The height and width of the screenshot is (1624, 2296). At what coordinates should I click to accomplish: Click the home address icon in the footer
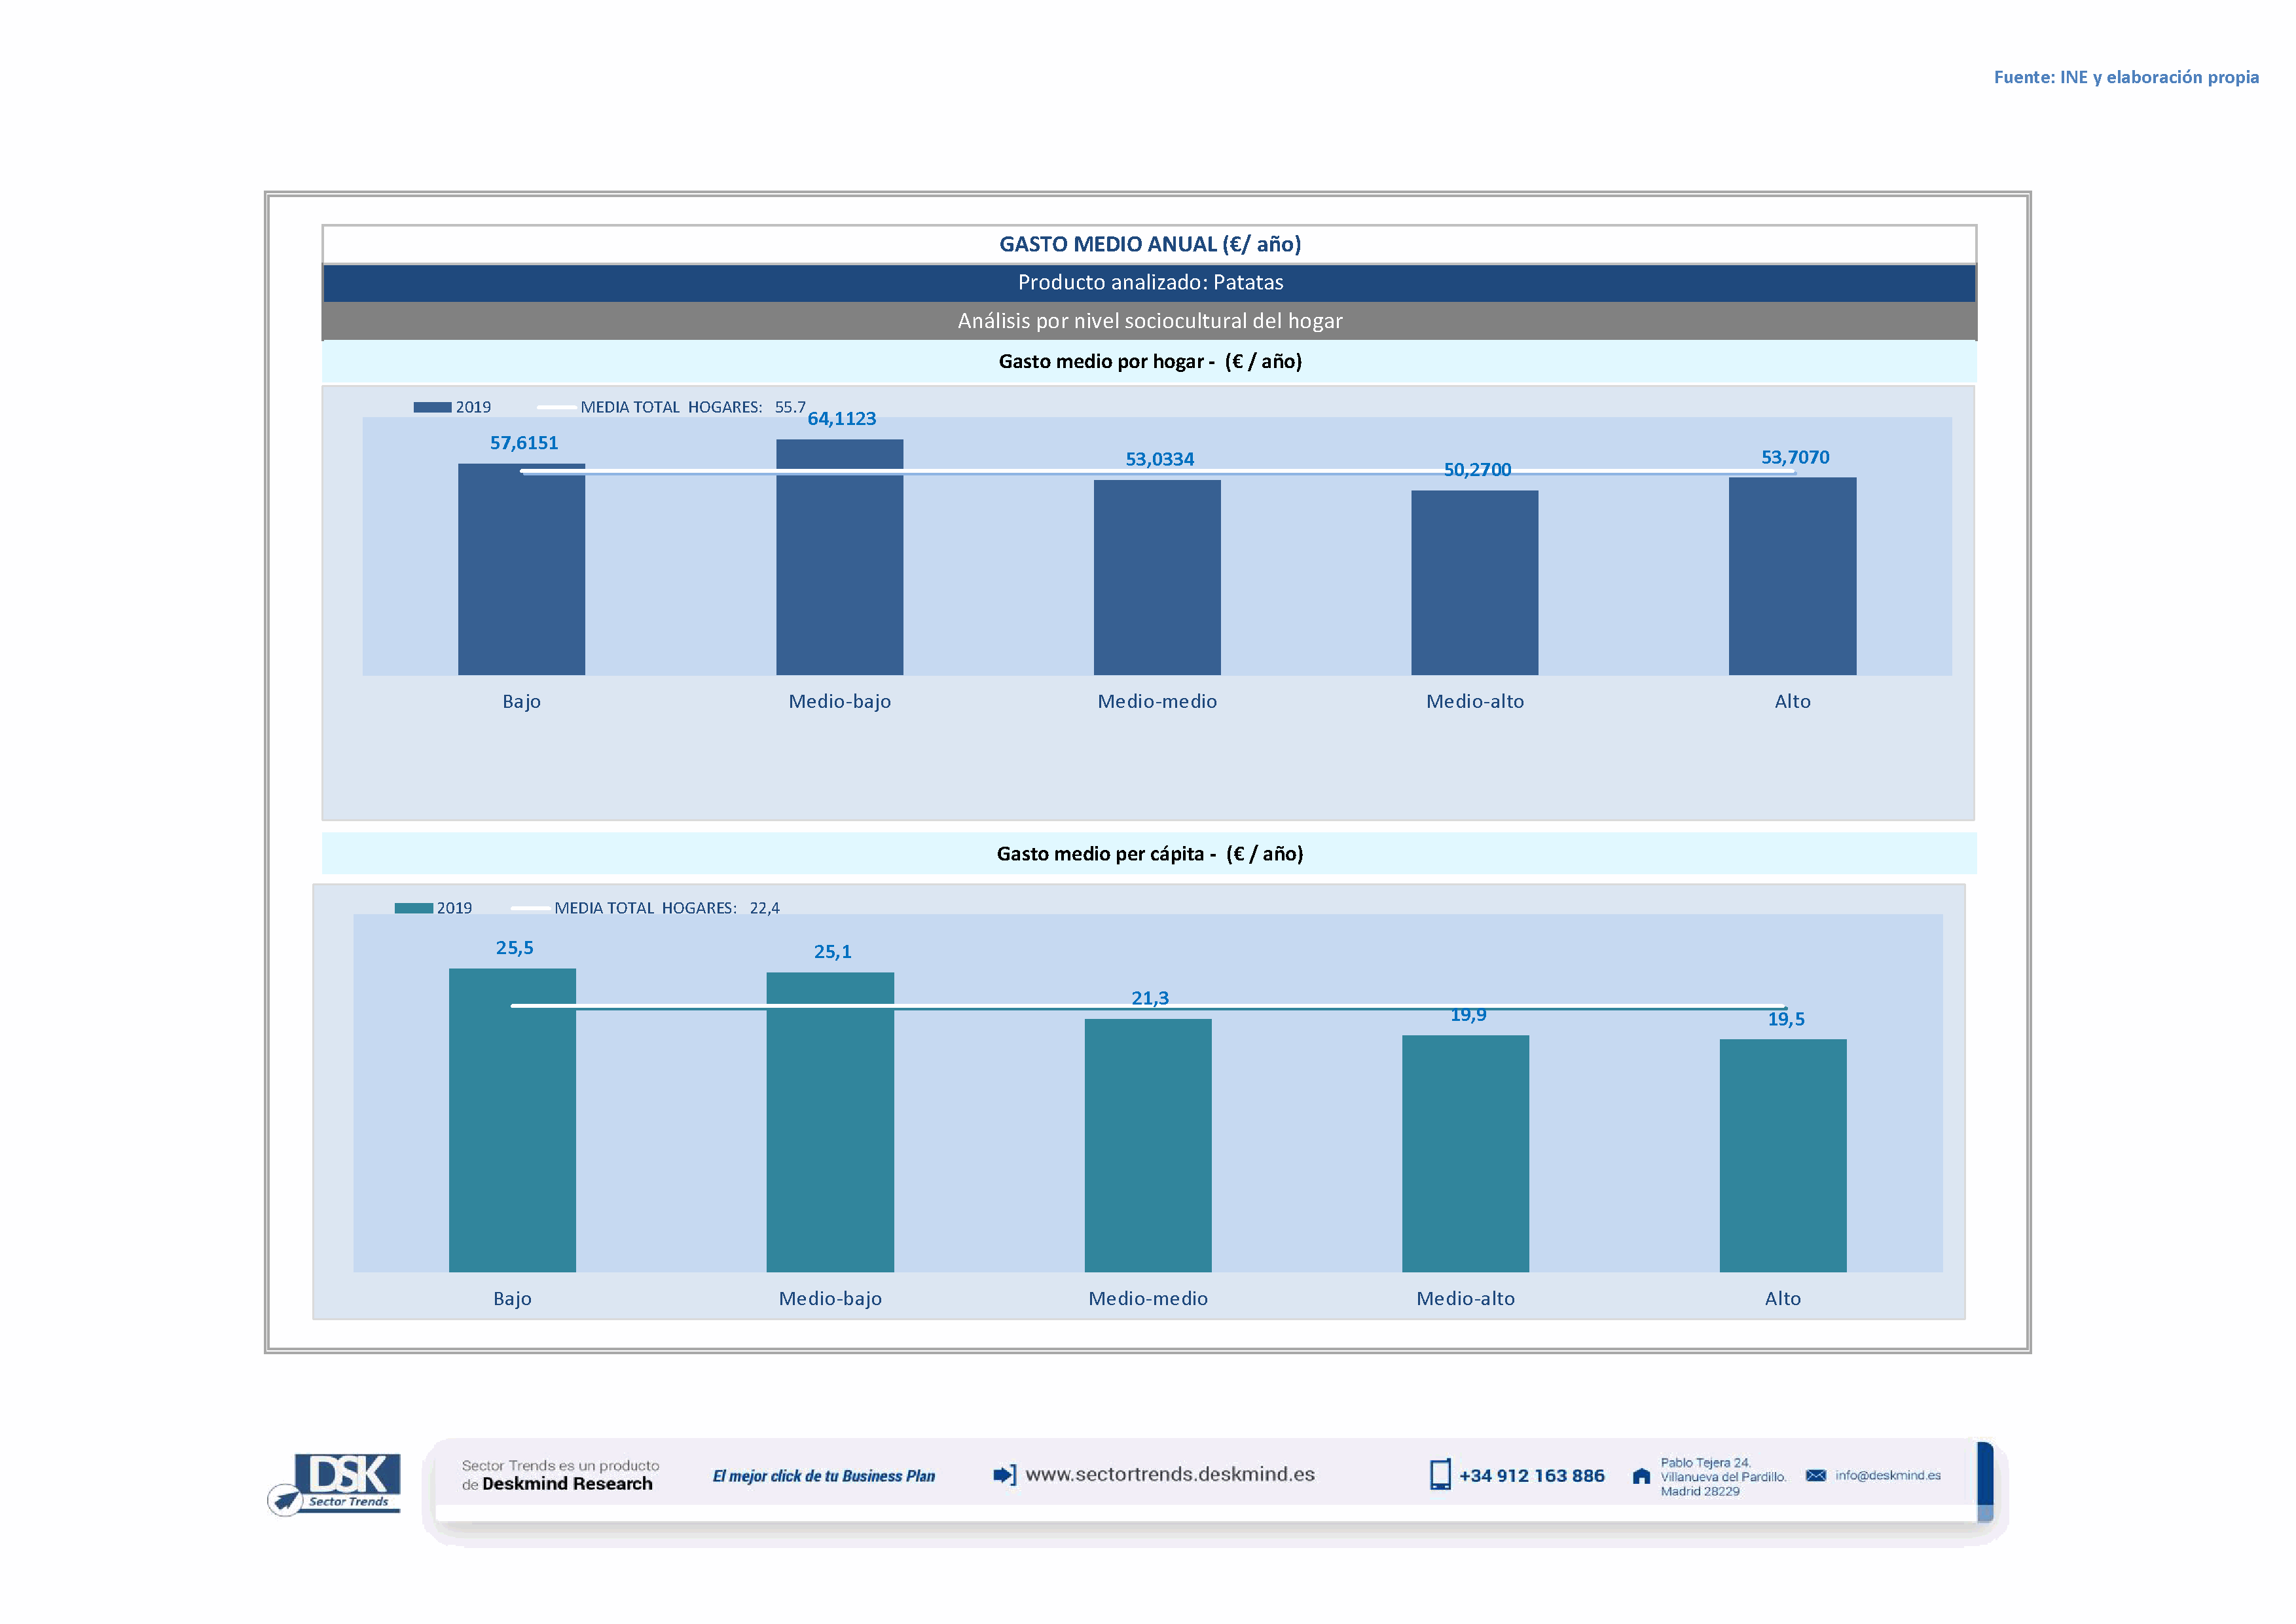1641,1476
